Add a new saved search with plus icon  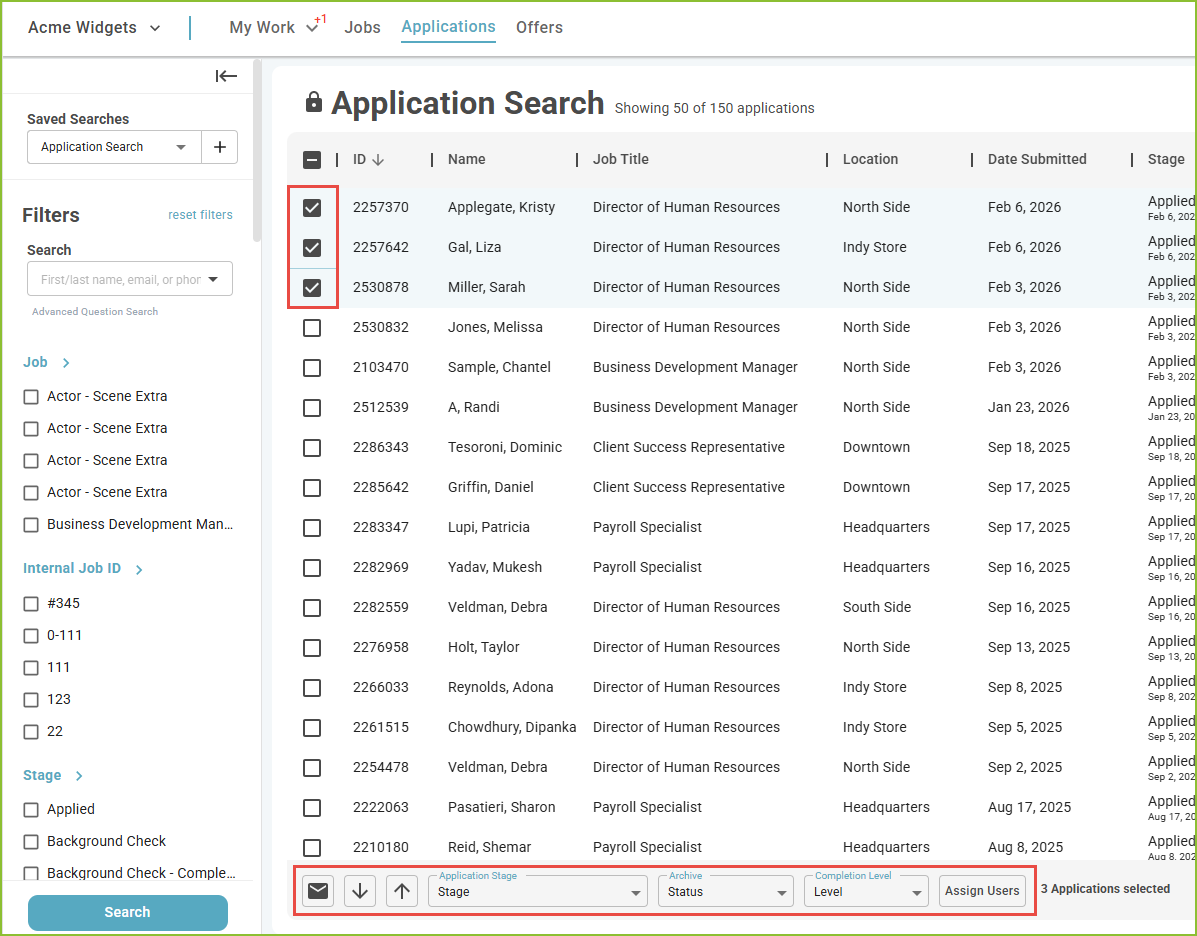click(x=220, y=147)
